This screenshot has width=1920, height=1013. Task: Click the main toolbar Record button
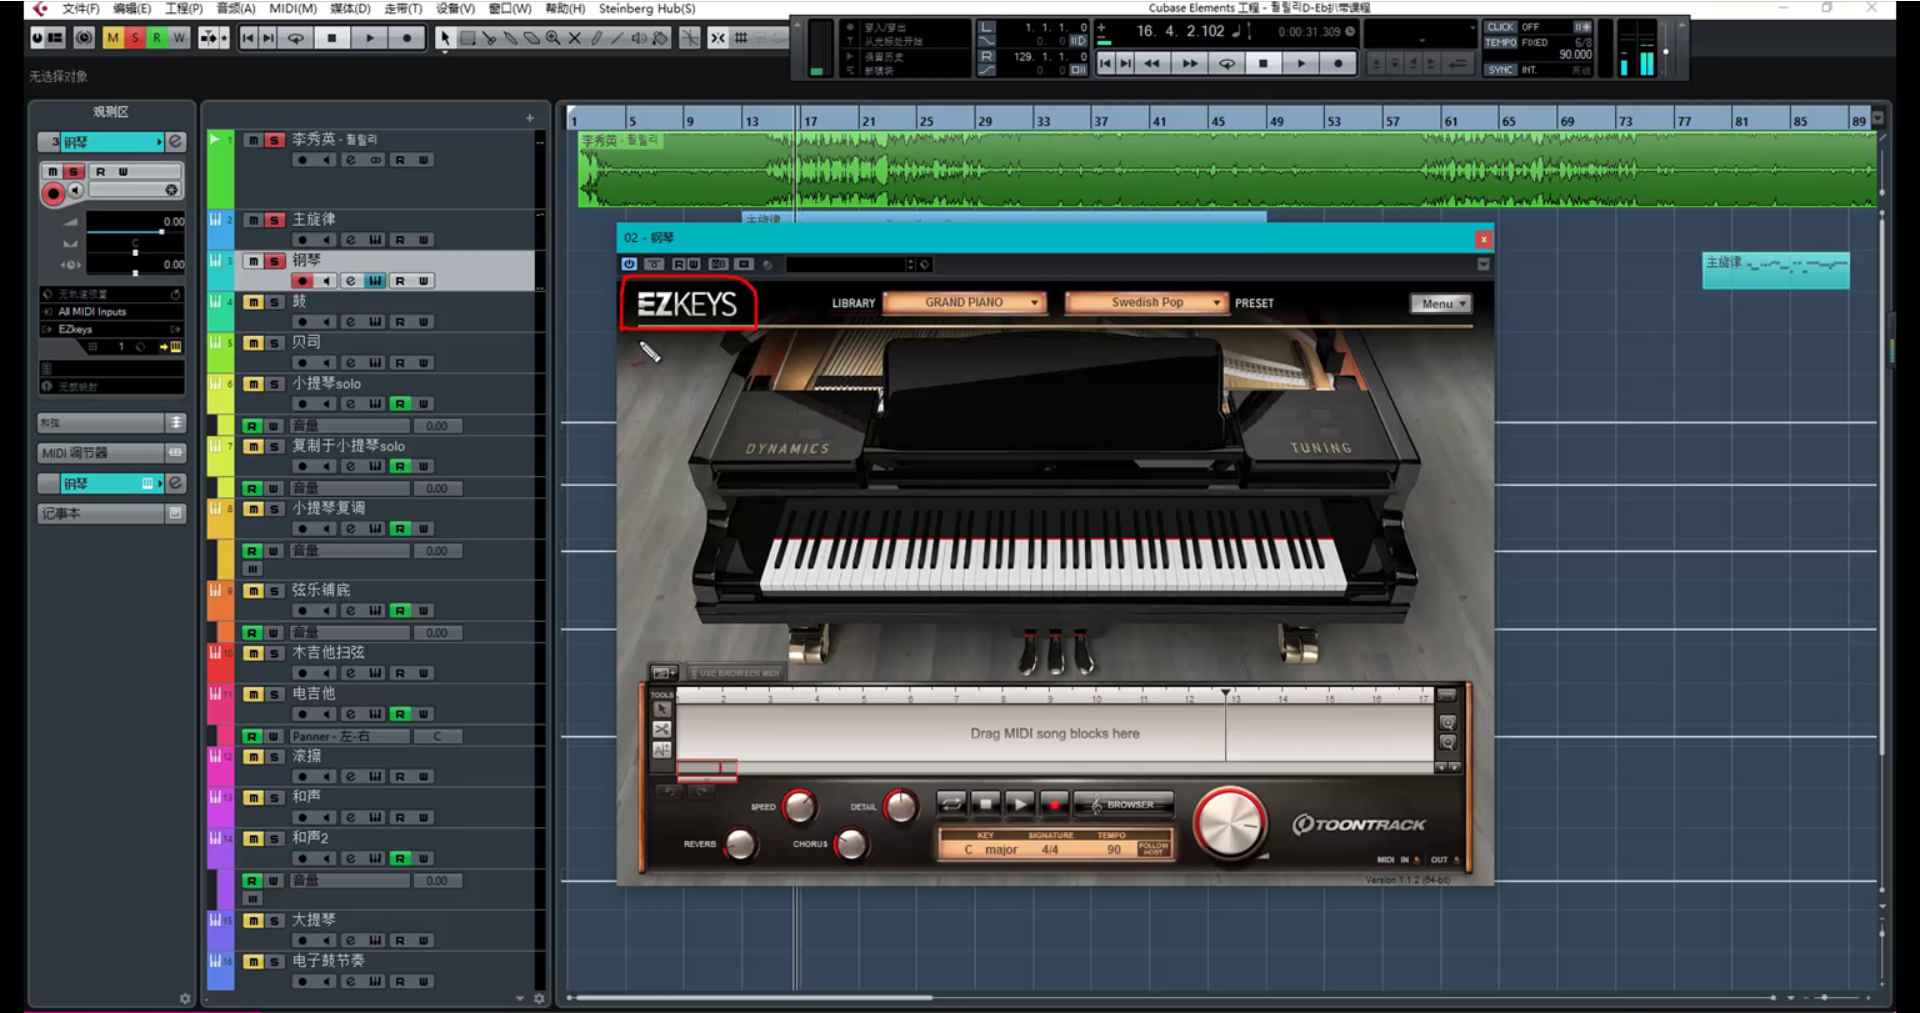tap(407, 38)
